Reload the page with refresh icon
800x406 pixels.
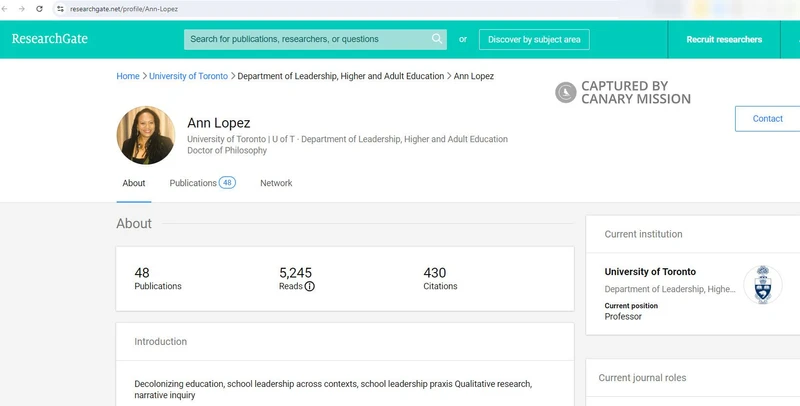pyautogui.click(x=39, y=9)
